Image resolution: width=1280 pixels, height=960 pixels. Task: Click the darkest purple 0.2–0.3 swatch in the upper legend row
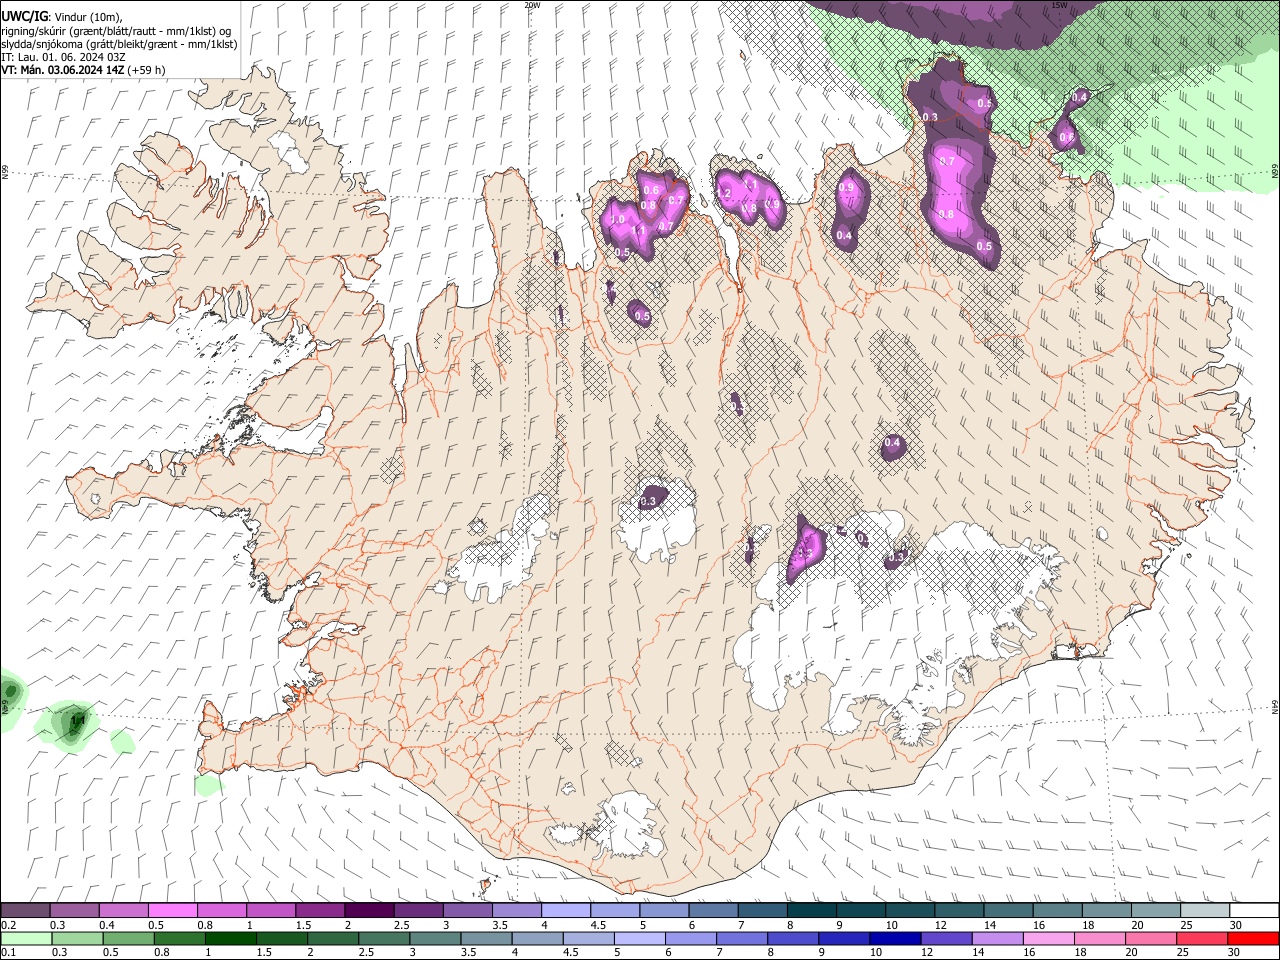point(25,911)
